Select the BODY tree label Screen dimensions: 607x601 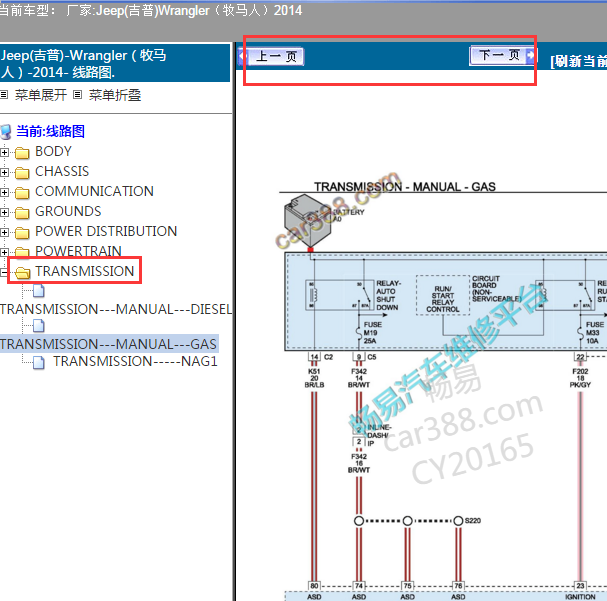click(x=53, y=151)
